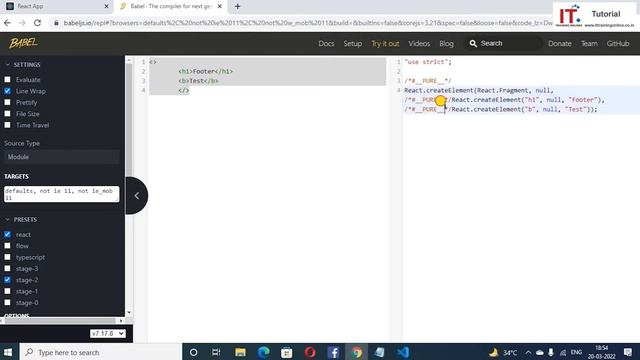Open the Try it out page
Screen dimensions: 640x360
coord(385,43)
